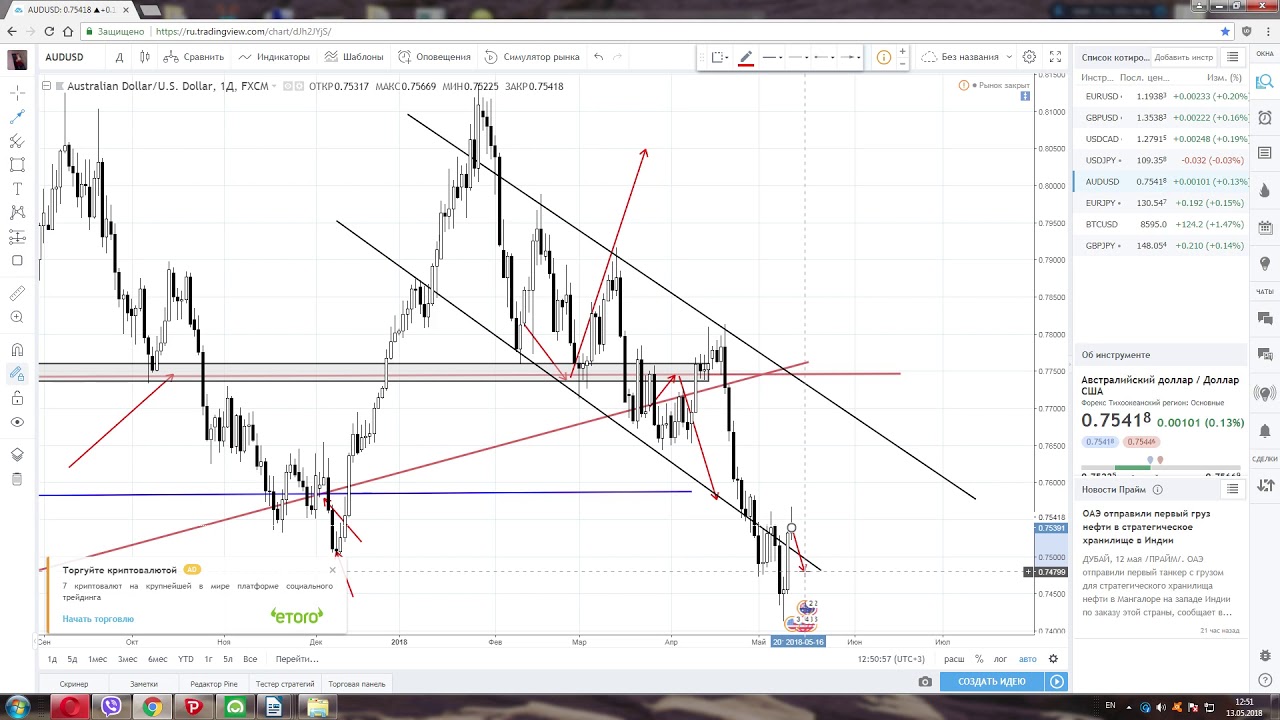The height and width of the screenshot is (720, 1280).
Task: Select the ruler measure tool
Action: point(17,293)
